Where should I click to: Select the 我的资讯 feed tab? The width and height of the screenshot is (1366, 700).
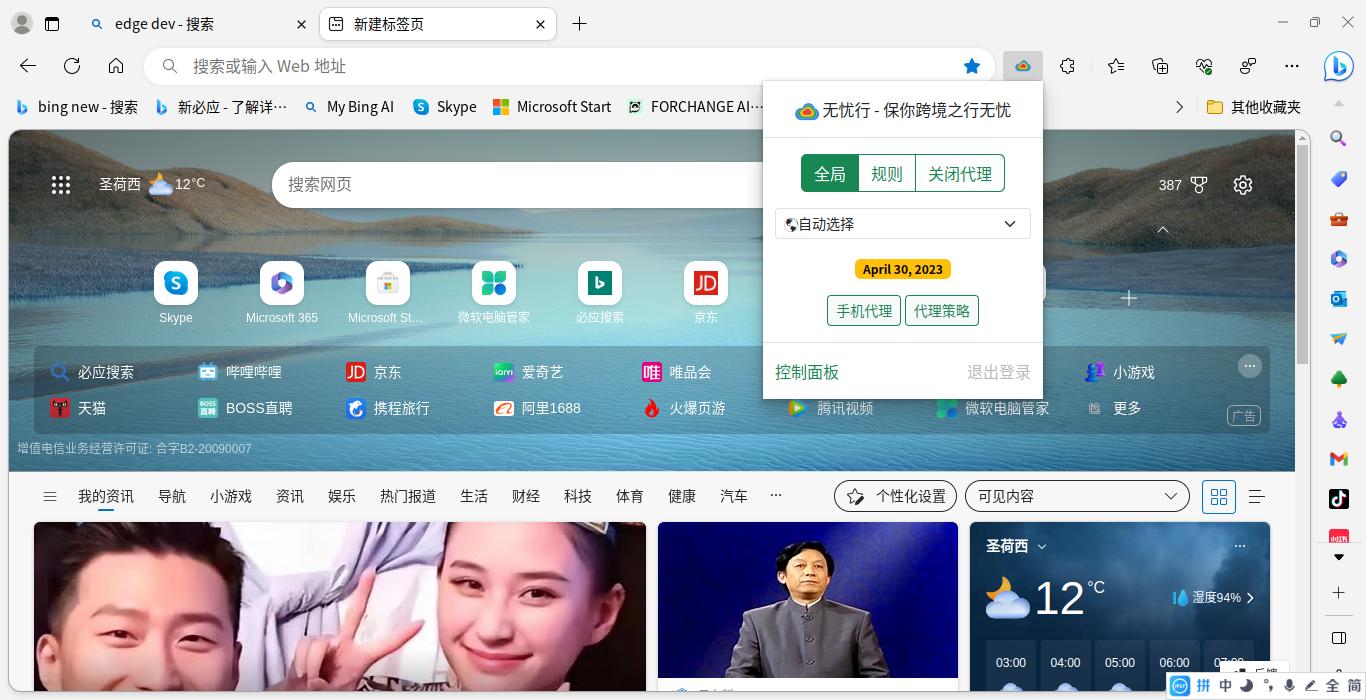click(x=106, y=496)
